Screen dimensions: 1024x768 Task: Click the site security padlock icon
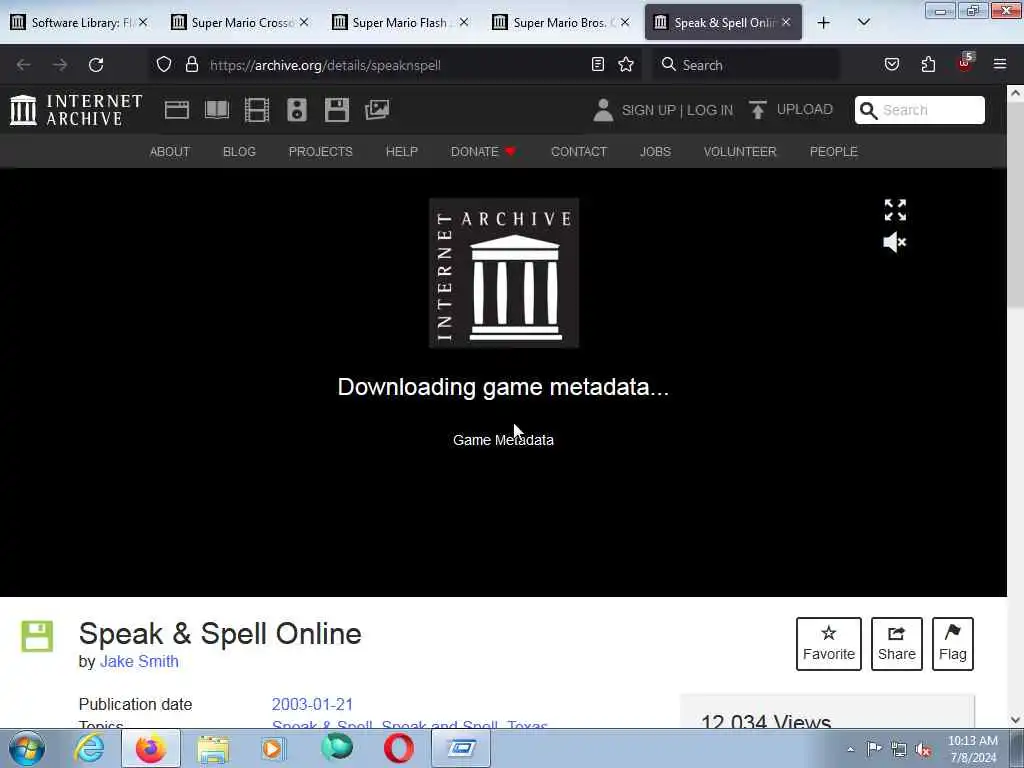[191, 65]
